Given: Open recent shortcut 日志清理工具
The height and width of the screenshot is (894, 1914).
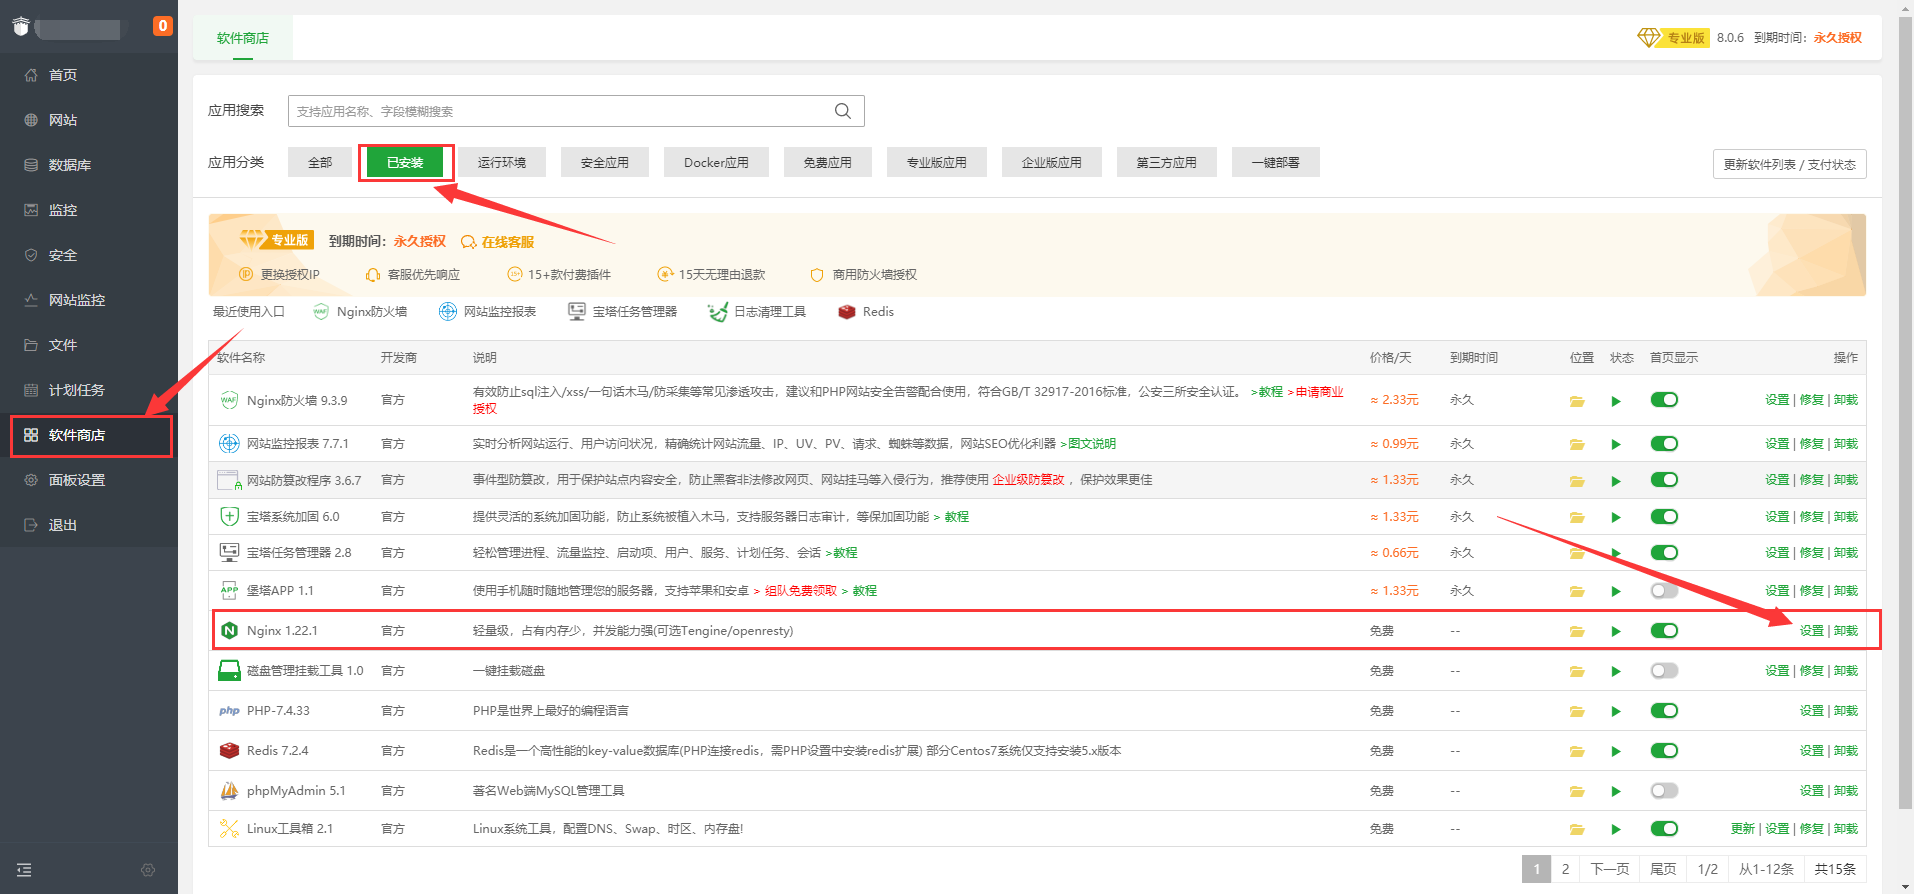Looking at the screenshot, I should (x=757, y=312).
